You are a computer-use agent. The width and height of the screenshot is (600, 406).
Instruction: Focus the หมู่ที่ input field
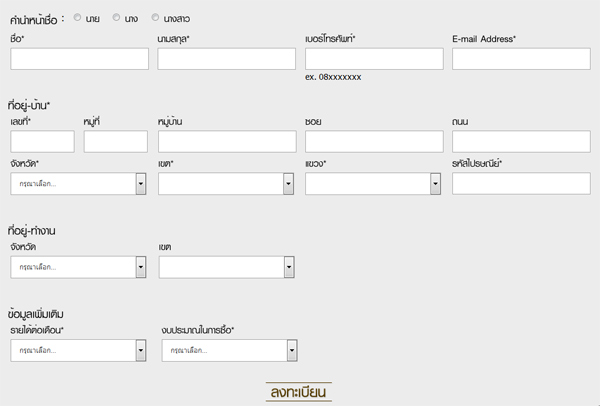[116, 142]
